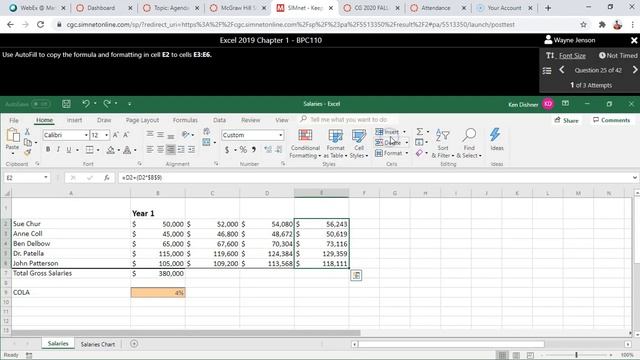The height and width of the screenshot is (360, 640).
Task: Switch to Page Break Preview view
Action: [x=530, y=355]
